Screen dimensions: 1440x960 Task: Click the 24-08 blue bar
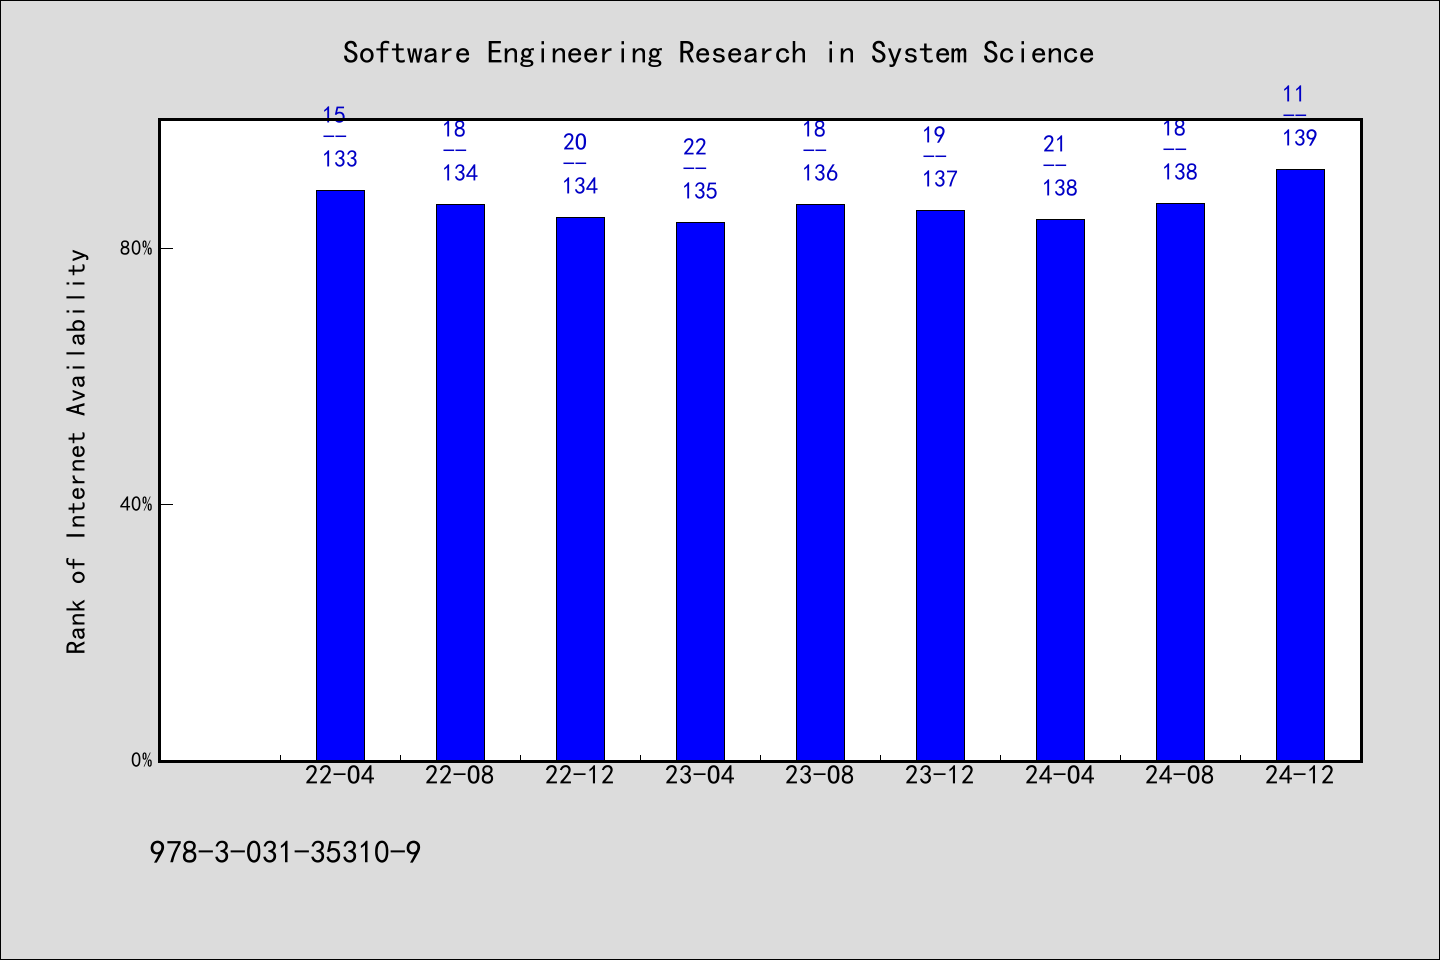click(x=1180, y=482)
